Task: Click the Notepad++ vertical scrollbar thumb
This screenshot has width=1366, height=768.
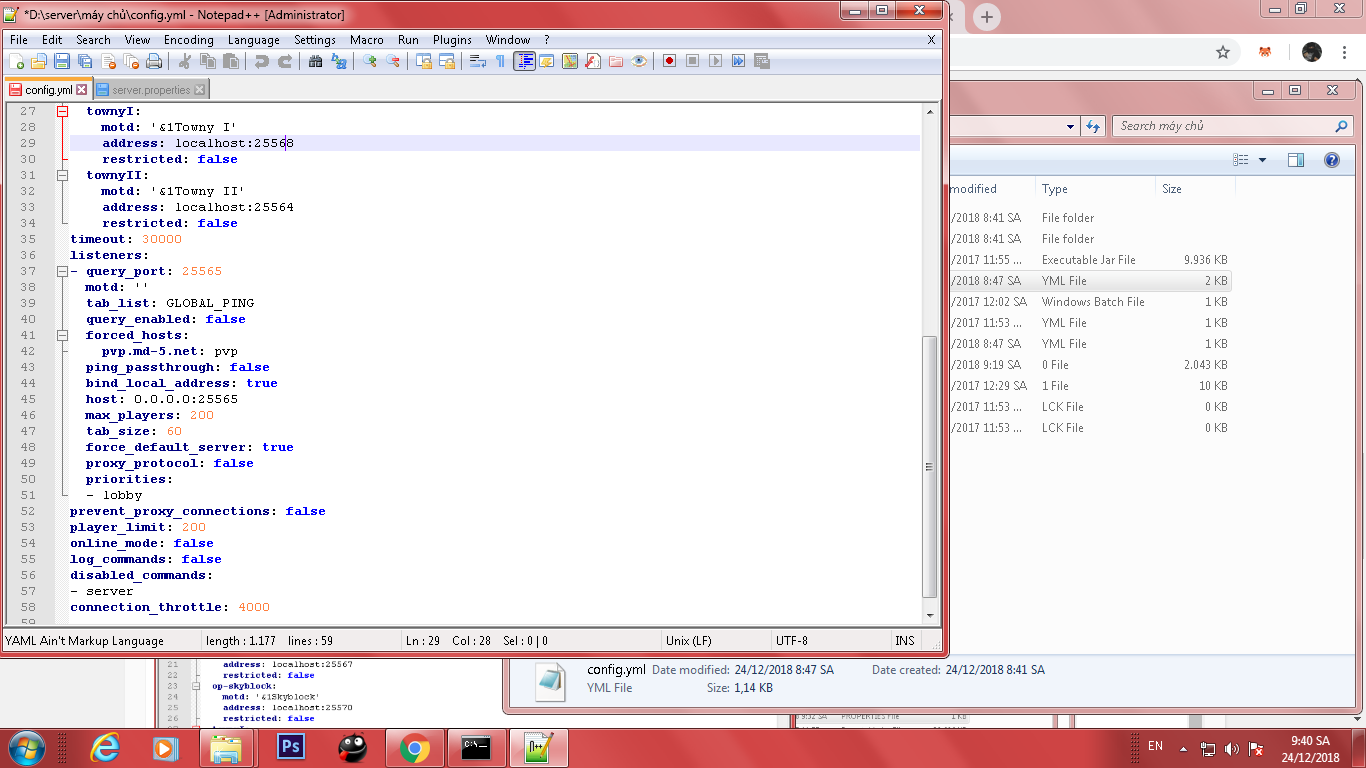Action: 929,465
